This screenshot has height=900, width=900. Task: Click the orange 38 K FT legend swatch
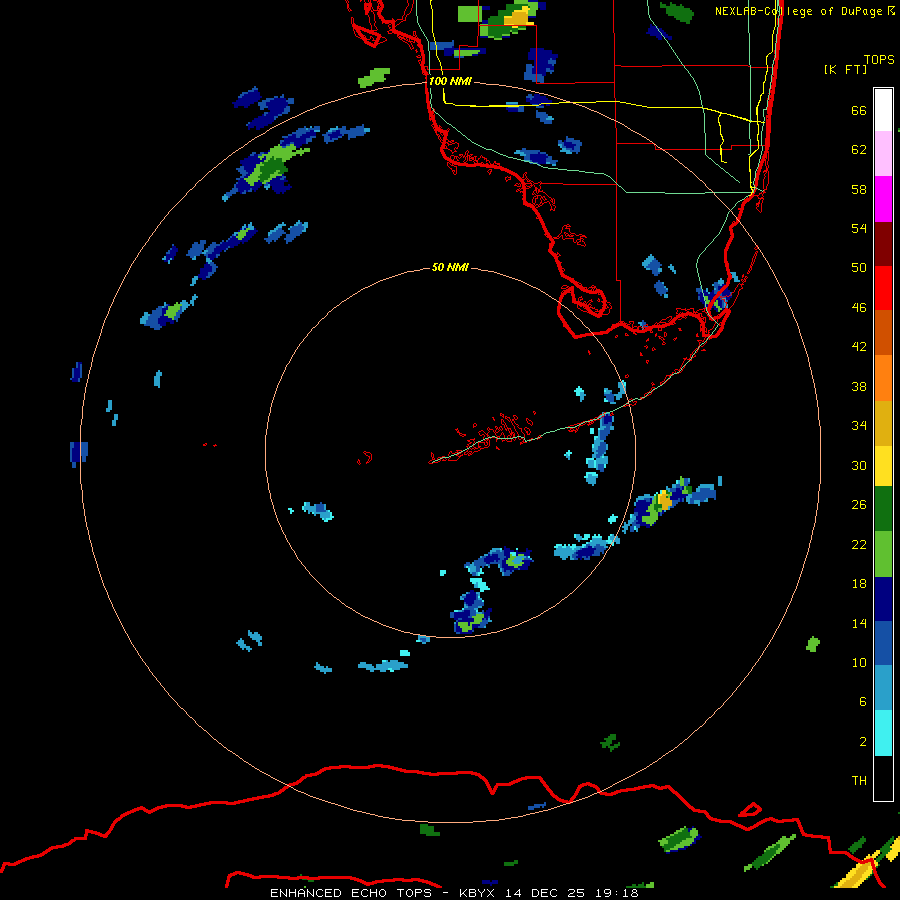click(883, 378)
